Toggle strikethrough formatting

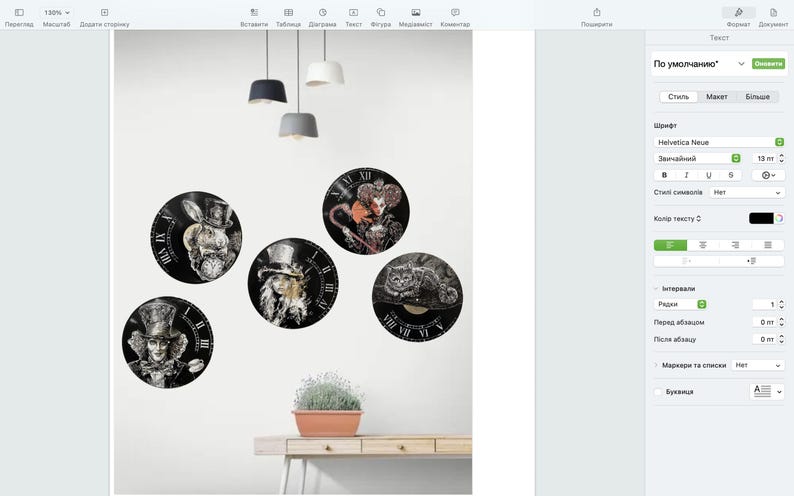(x=731, y=175)
